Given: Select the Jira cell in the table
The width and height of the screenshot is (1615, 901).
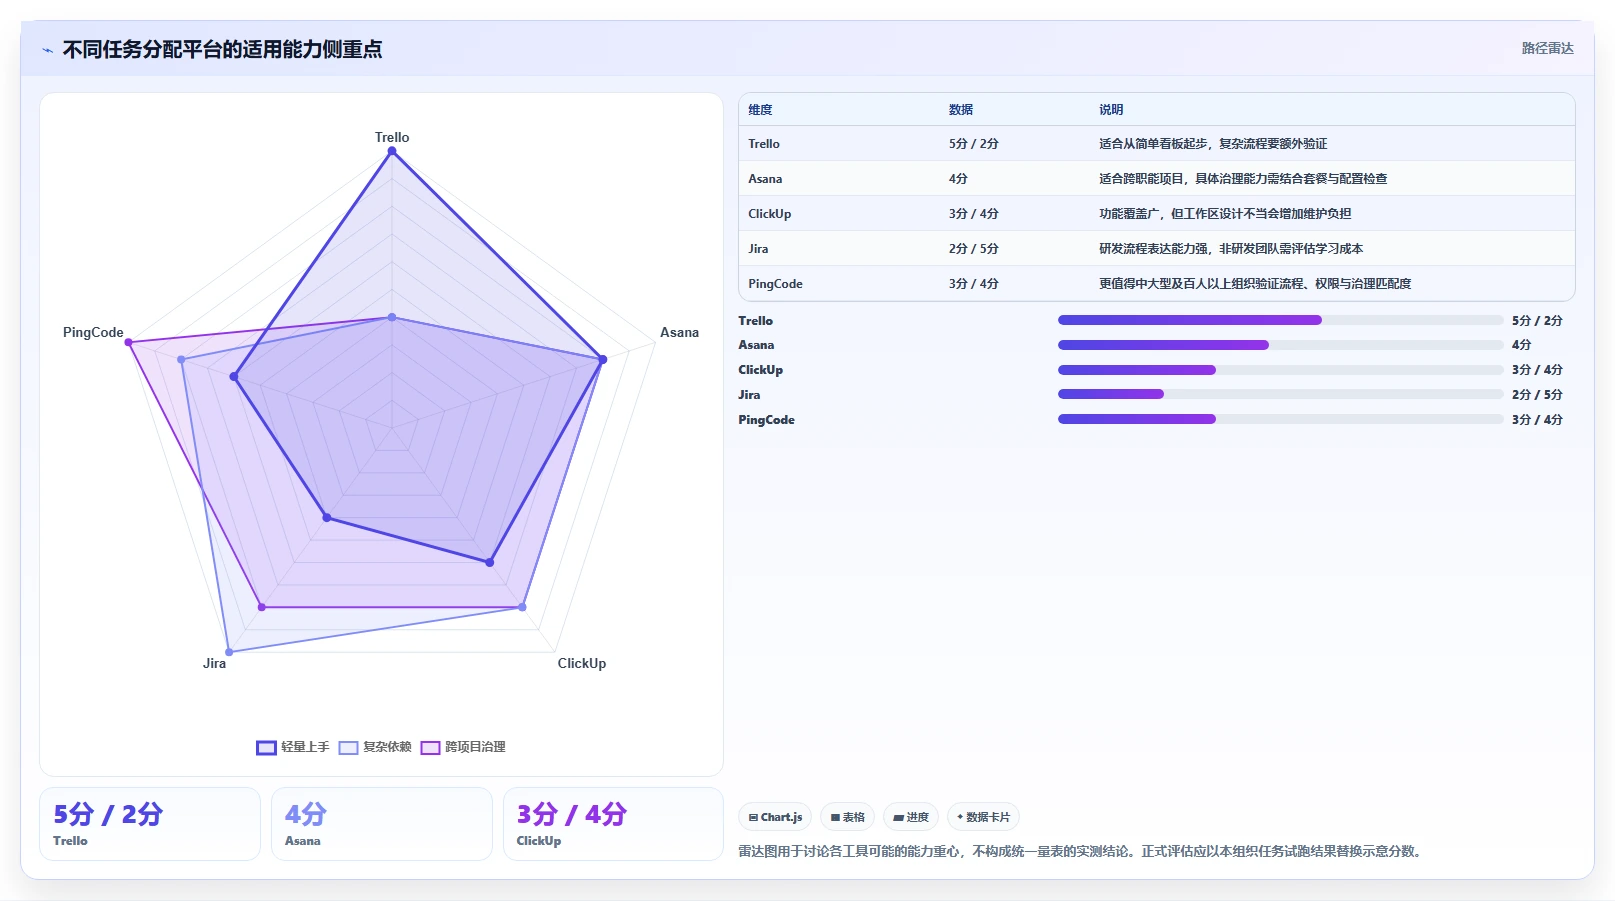Looking at the screenshot, I should (x=758, y=249).
